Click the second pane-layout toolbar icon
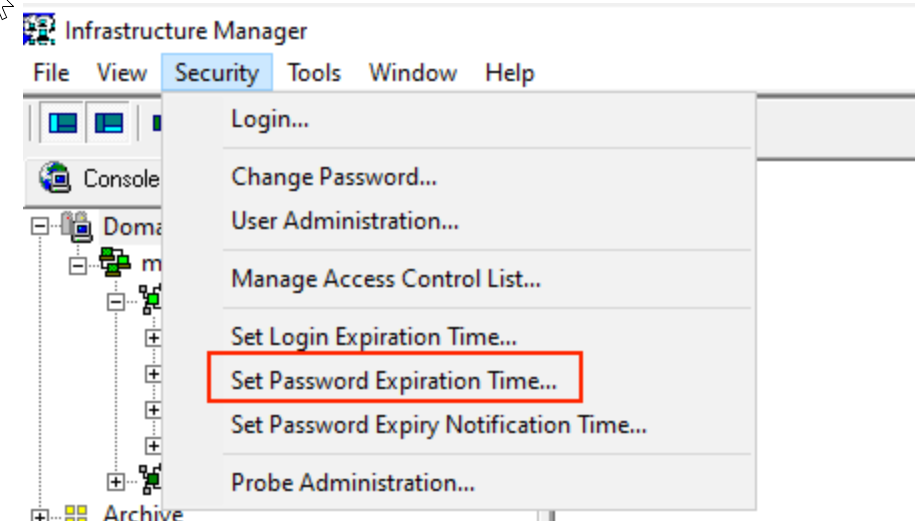The image size is (915, 521). point(108,123)
